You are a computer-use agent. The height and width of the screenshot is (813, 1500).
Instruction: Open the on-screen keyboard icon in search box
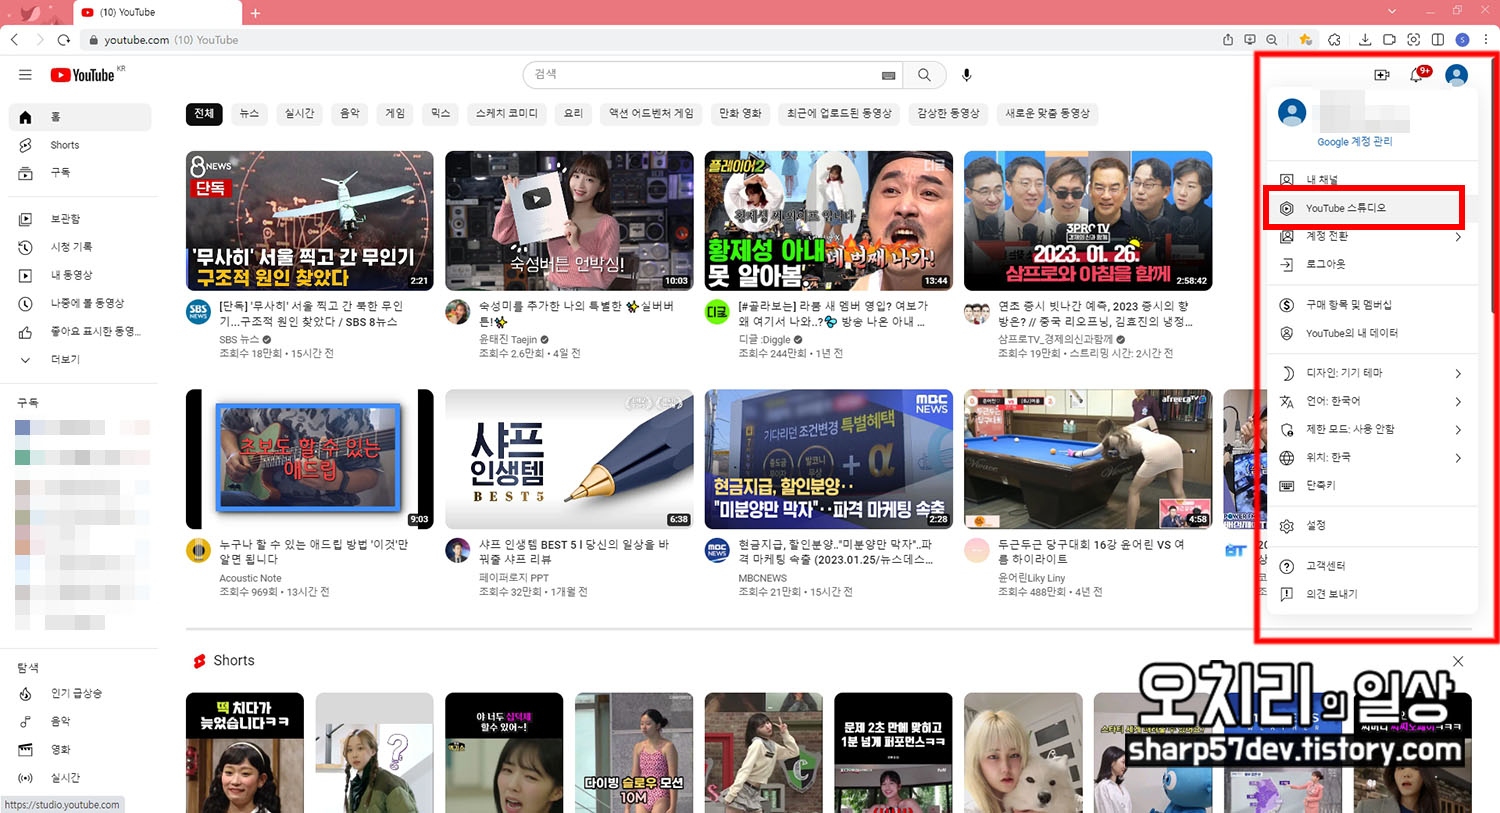click(888, 75)
